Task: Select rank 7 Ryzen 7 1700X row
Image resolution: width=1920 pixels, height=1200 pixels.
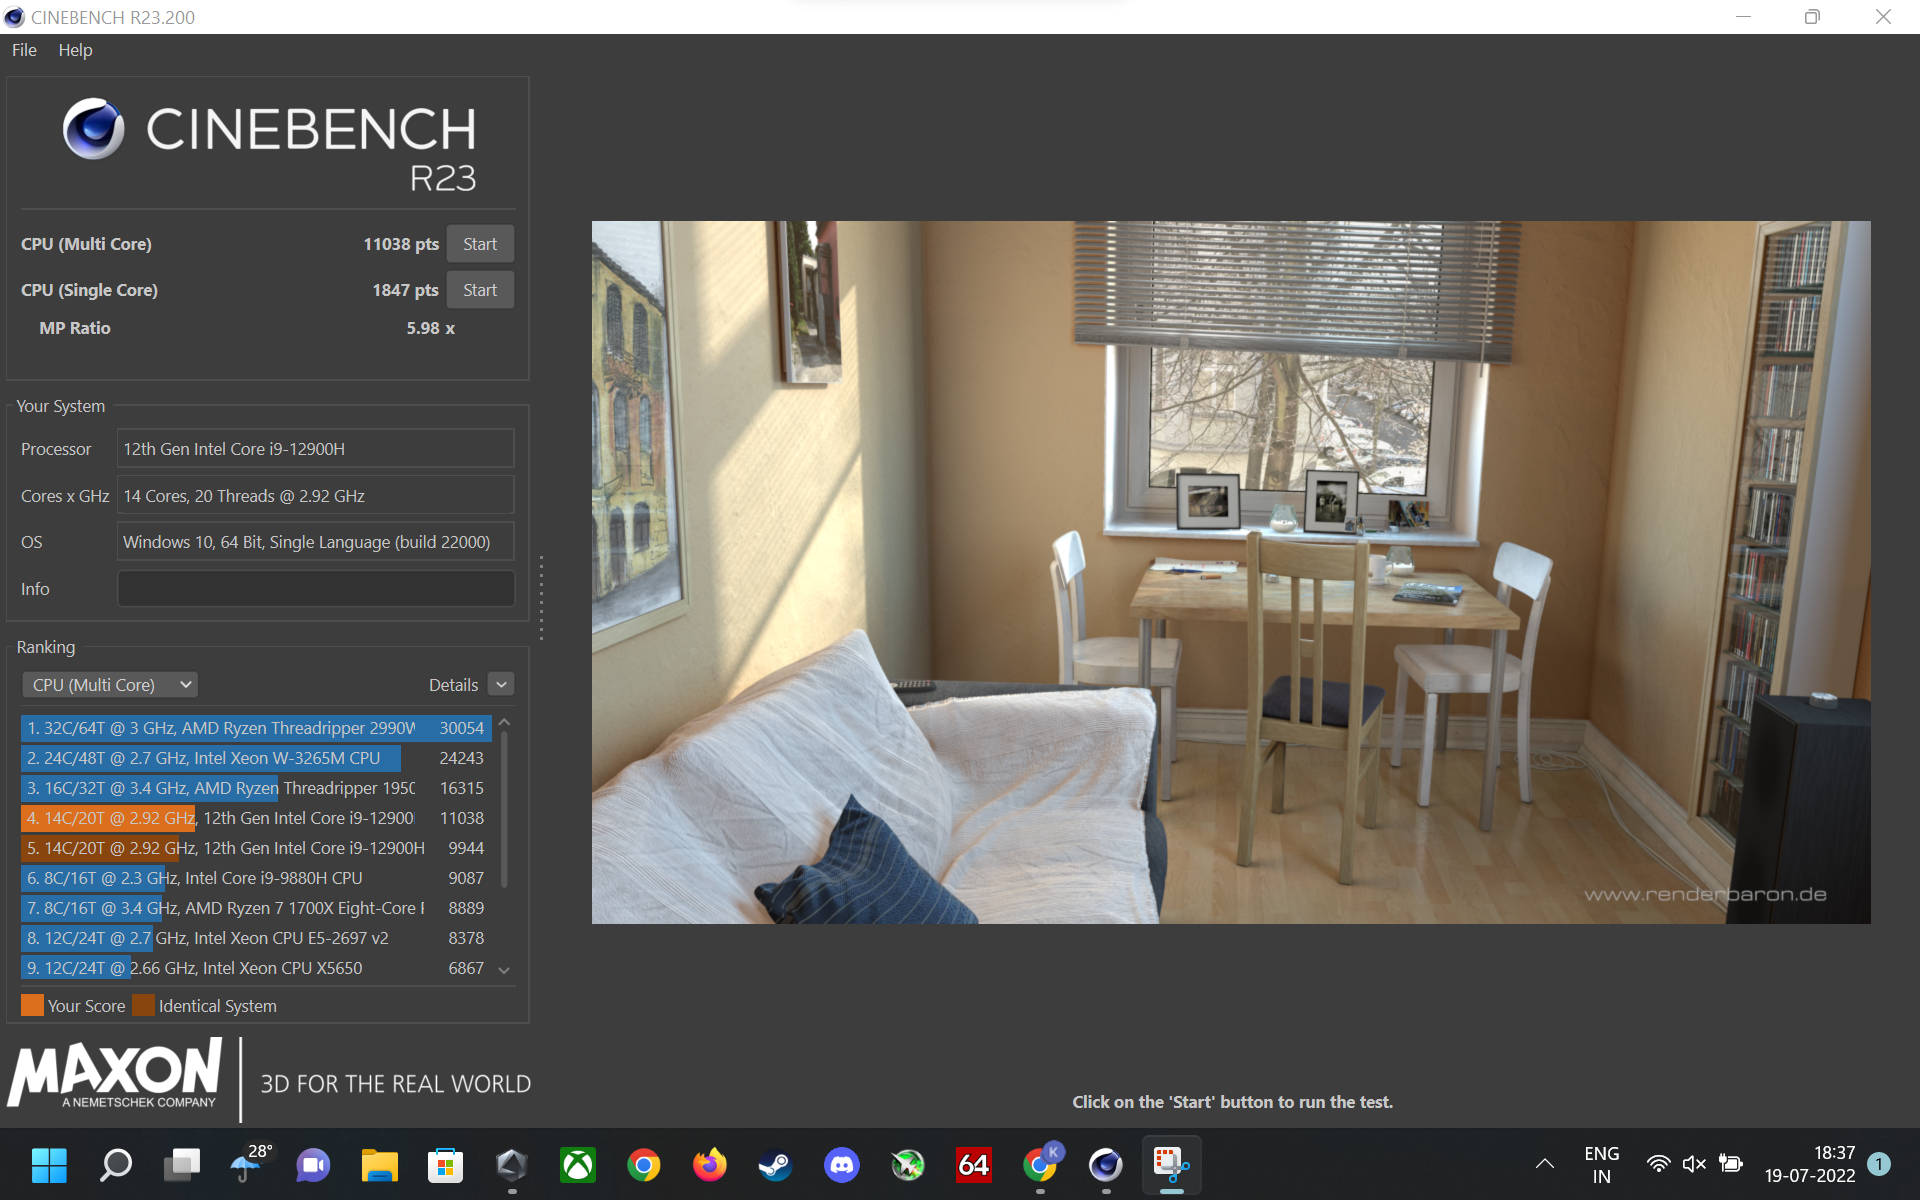Action: 256,908
